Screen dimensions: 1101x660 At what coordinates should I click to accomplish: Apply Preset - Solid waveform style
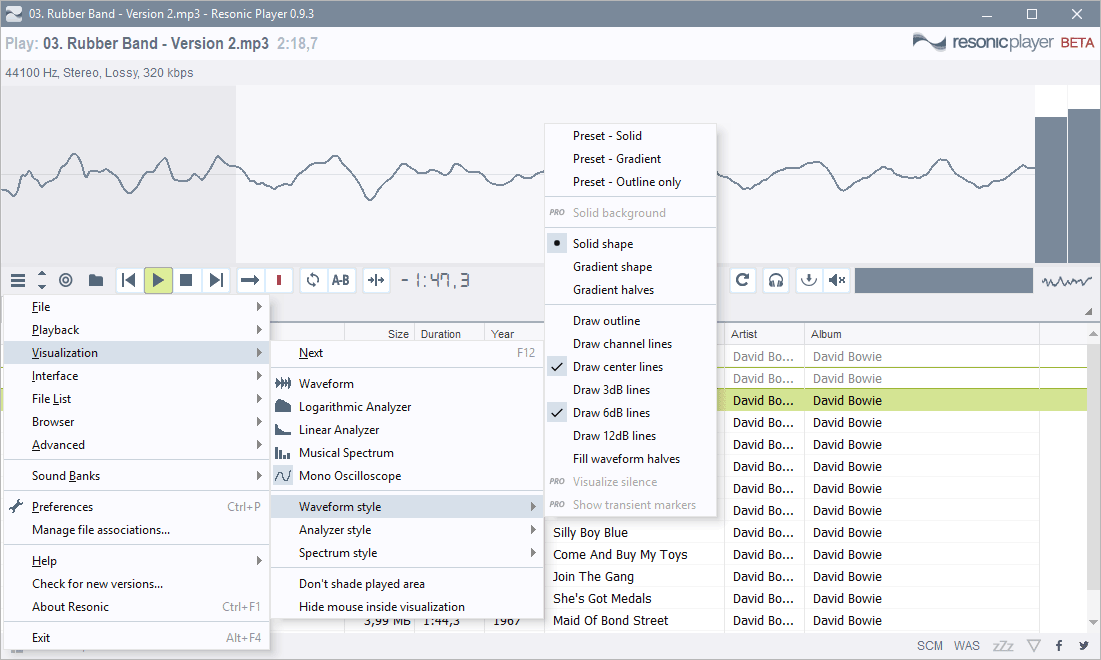click(631, 136)
